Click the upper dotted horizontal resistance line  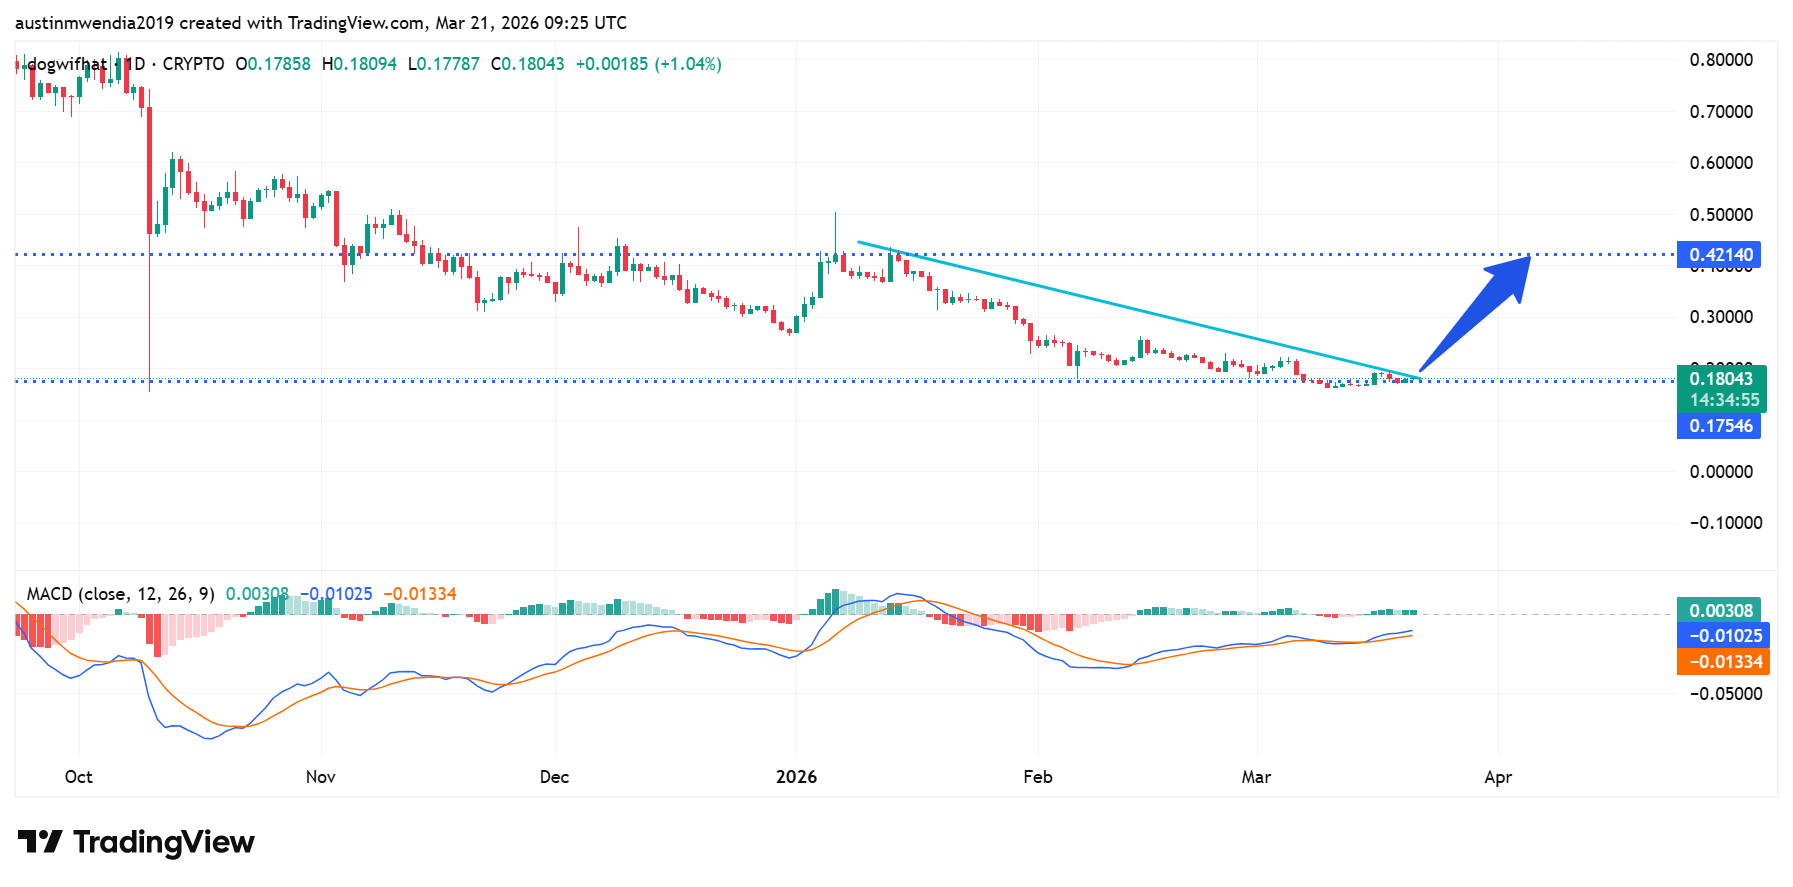[x=600, y=254]
